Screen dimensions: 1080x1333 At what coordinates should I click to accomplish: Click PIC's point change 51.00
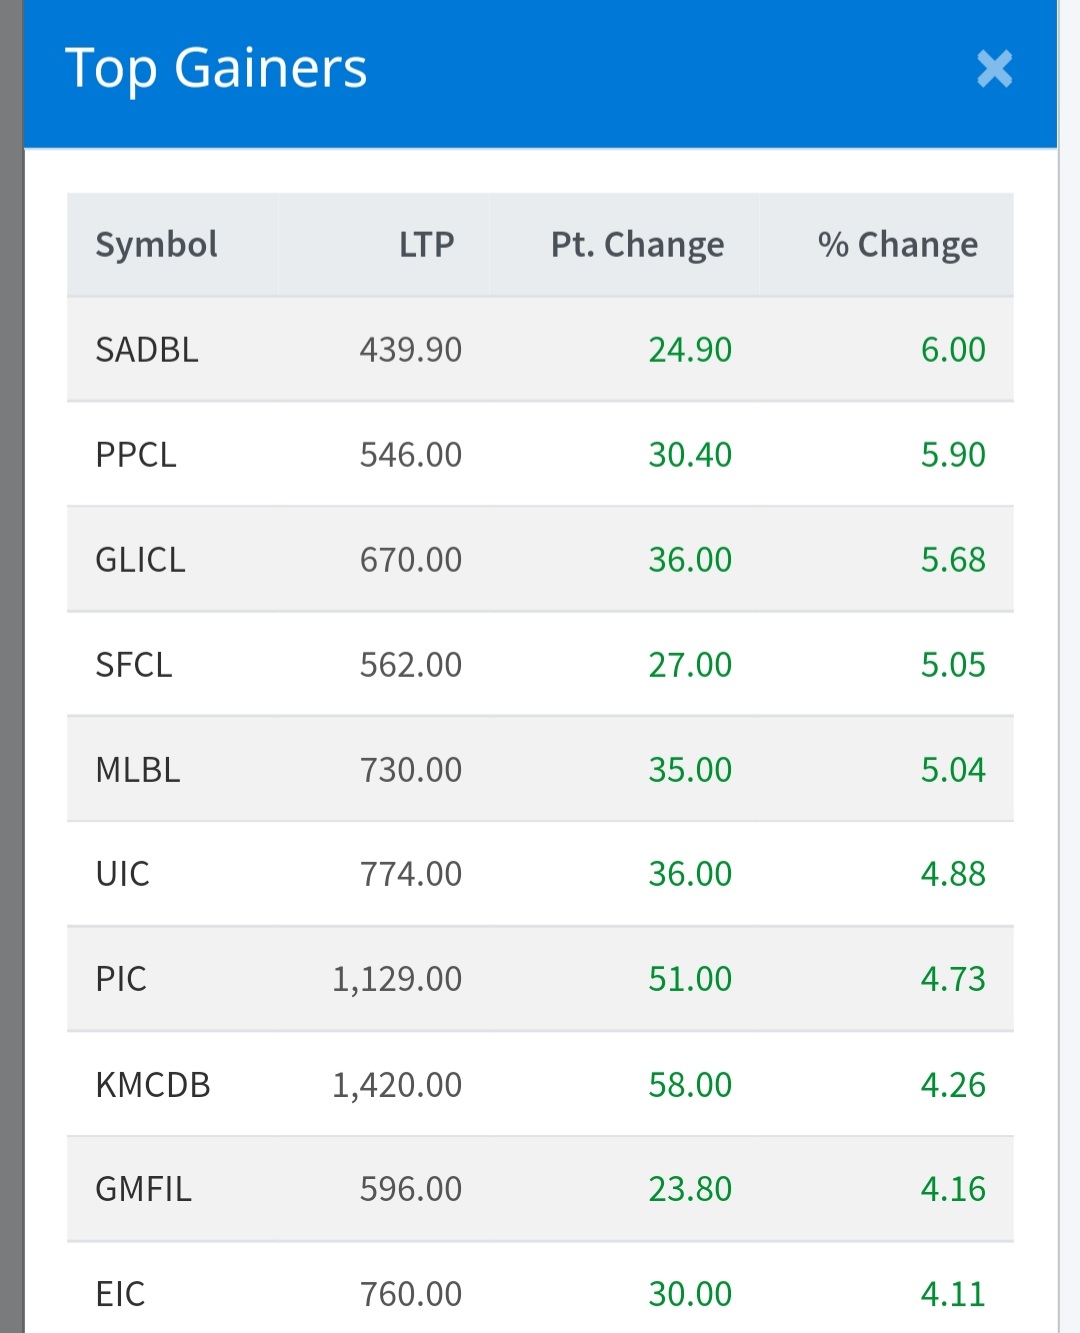click(690, 979)
